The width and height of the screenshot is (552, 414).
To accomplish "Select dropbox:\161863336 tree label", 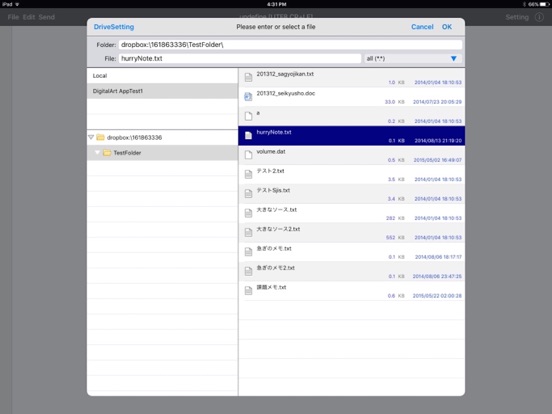I will click(134, 138).
